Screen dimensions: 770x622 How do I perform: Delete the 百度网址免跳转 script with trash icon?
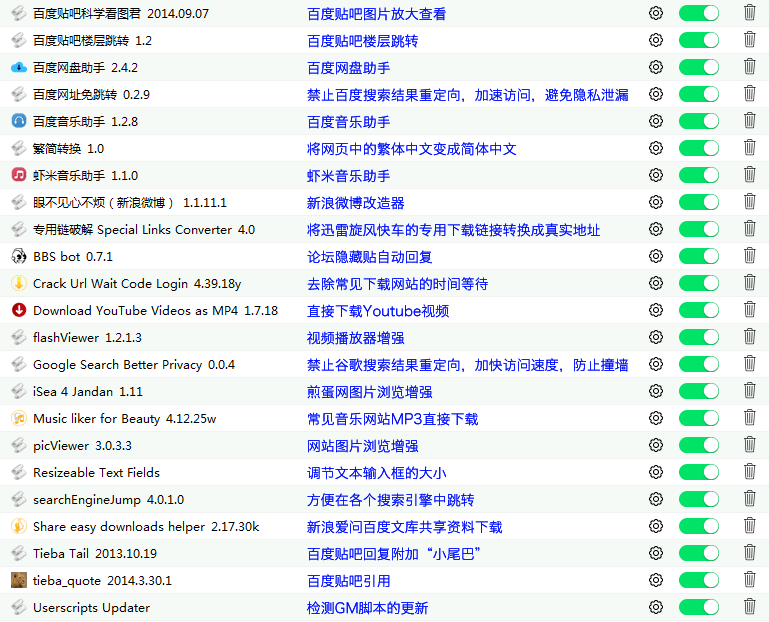click(x=749, y=93)
